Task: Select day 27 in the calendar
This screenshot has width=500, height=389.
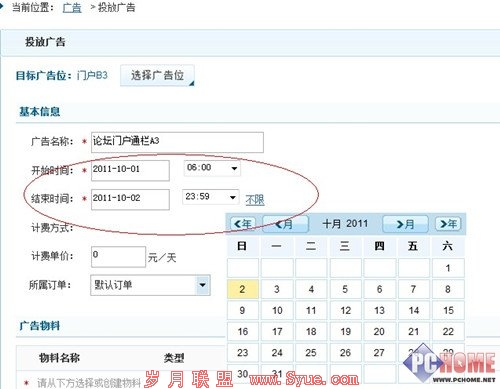Action: click(379, 352)
